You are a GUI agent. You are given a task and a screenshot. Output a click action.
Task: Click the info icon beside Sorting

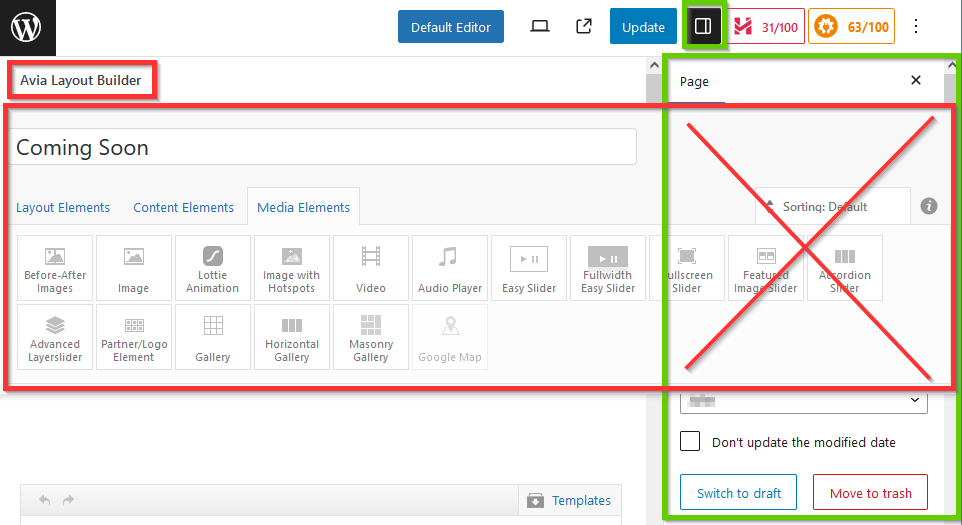click(x=928, y=206)
